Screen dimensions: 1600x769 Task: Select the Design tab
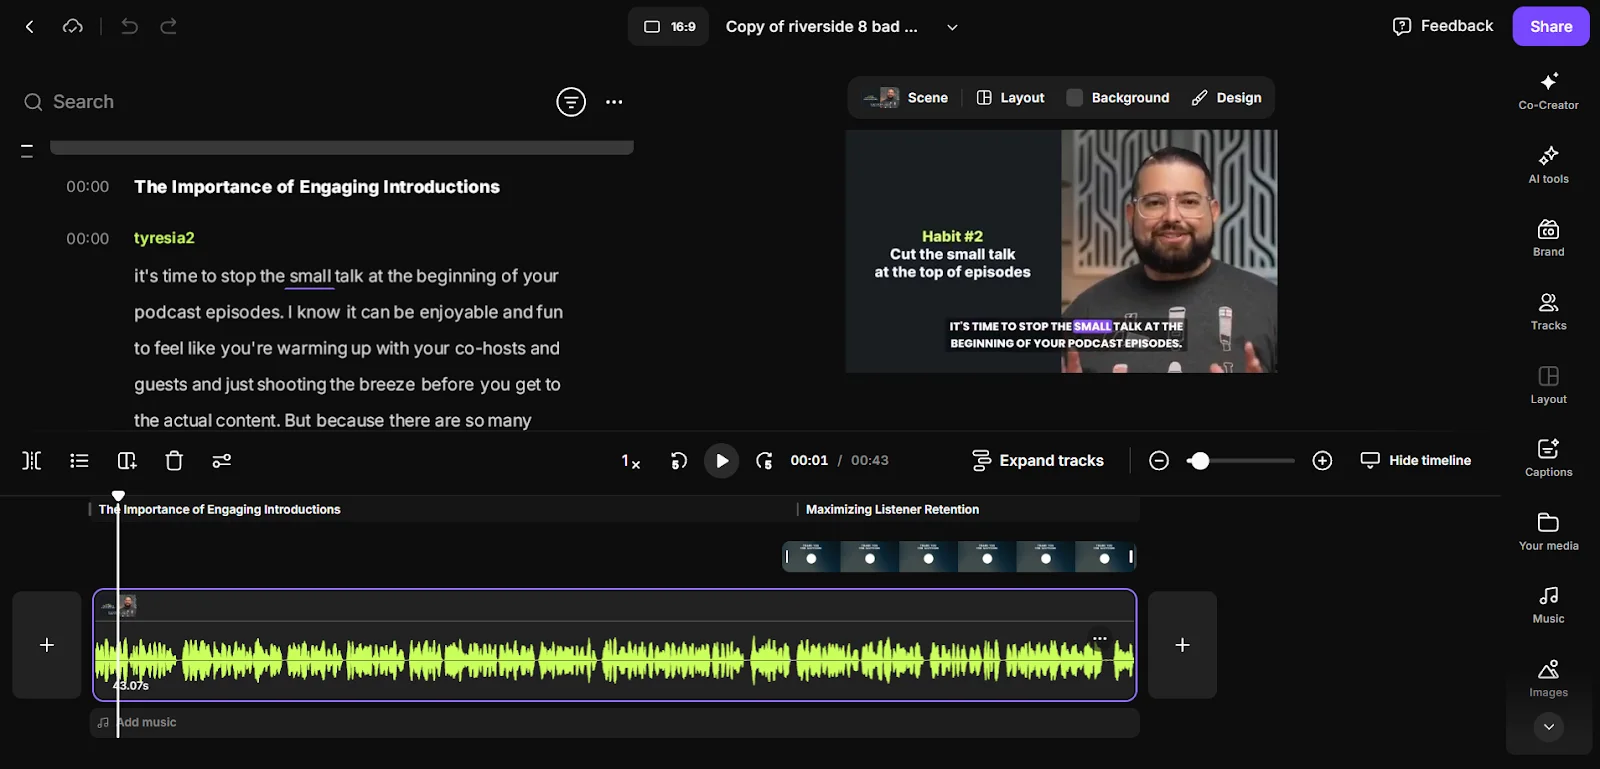pos(1227,98)
